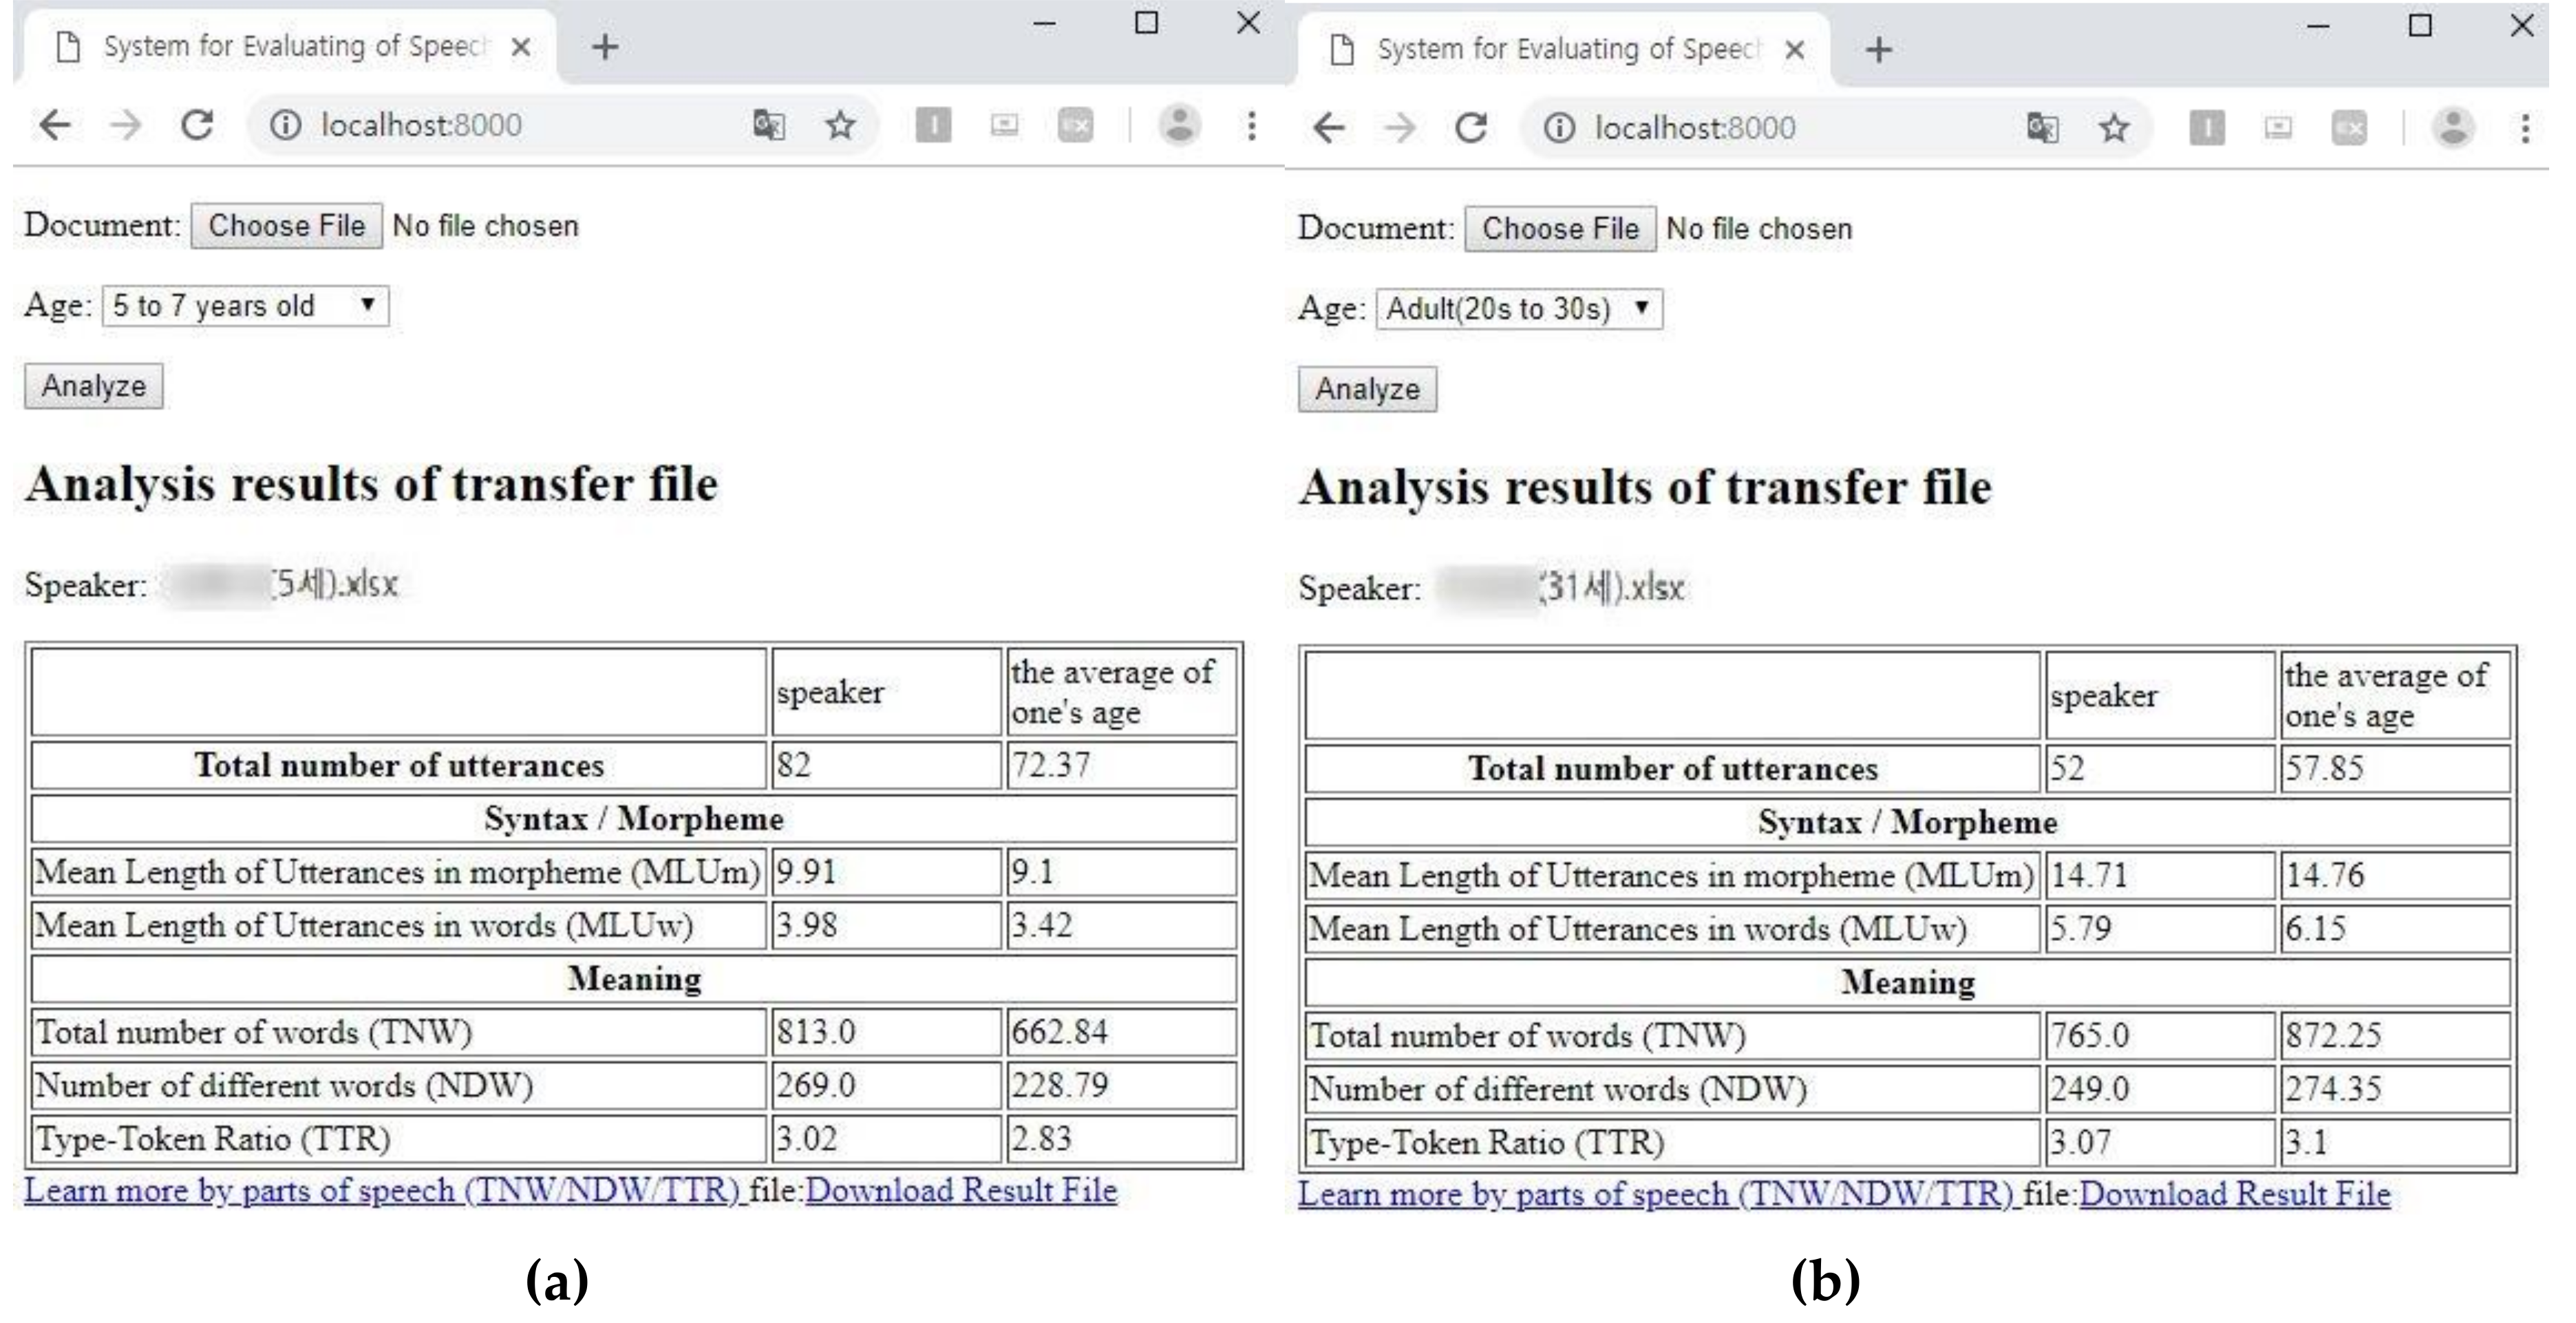Click translate icon in right browser address bar
This screenshot has height=1323, width=2576.
click(x=2042, y=128)
